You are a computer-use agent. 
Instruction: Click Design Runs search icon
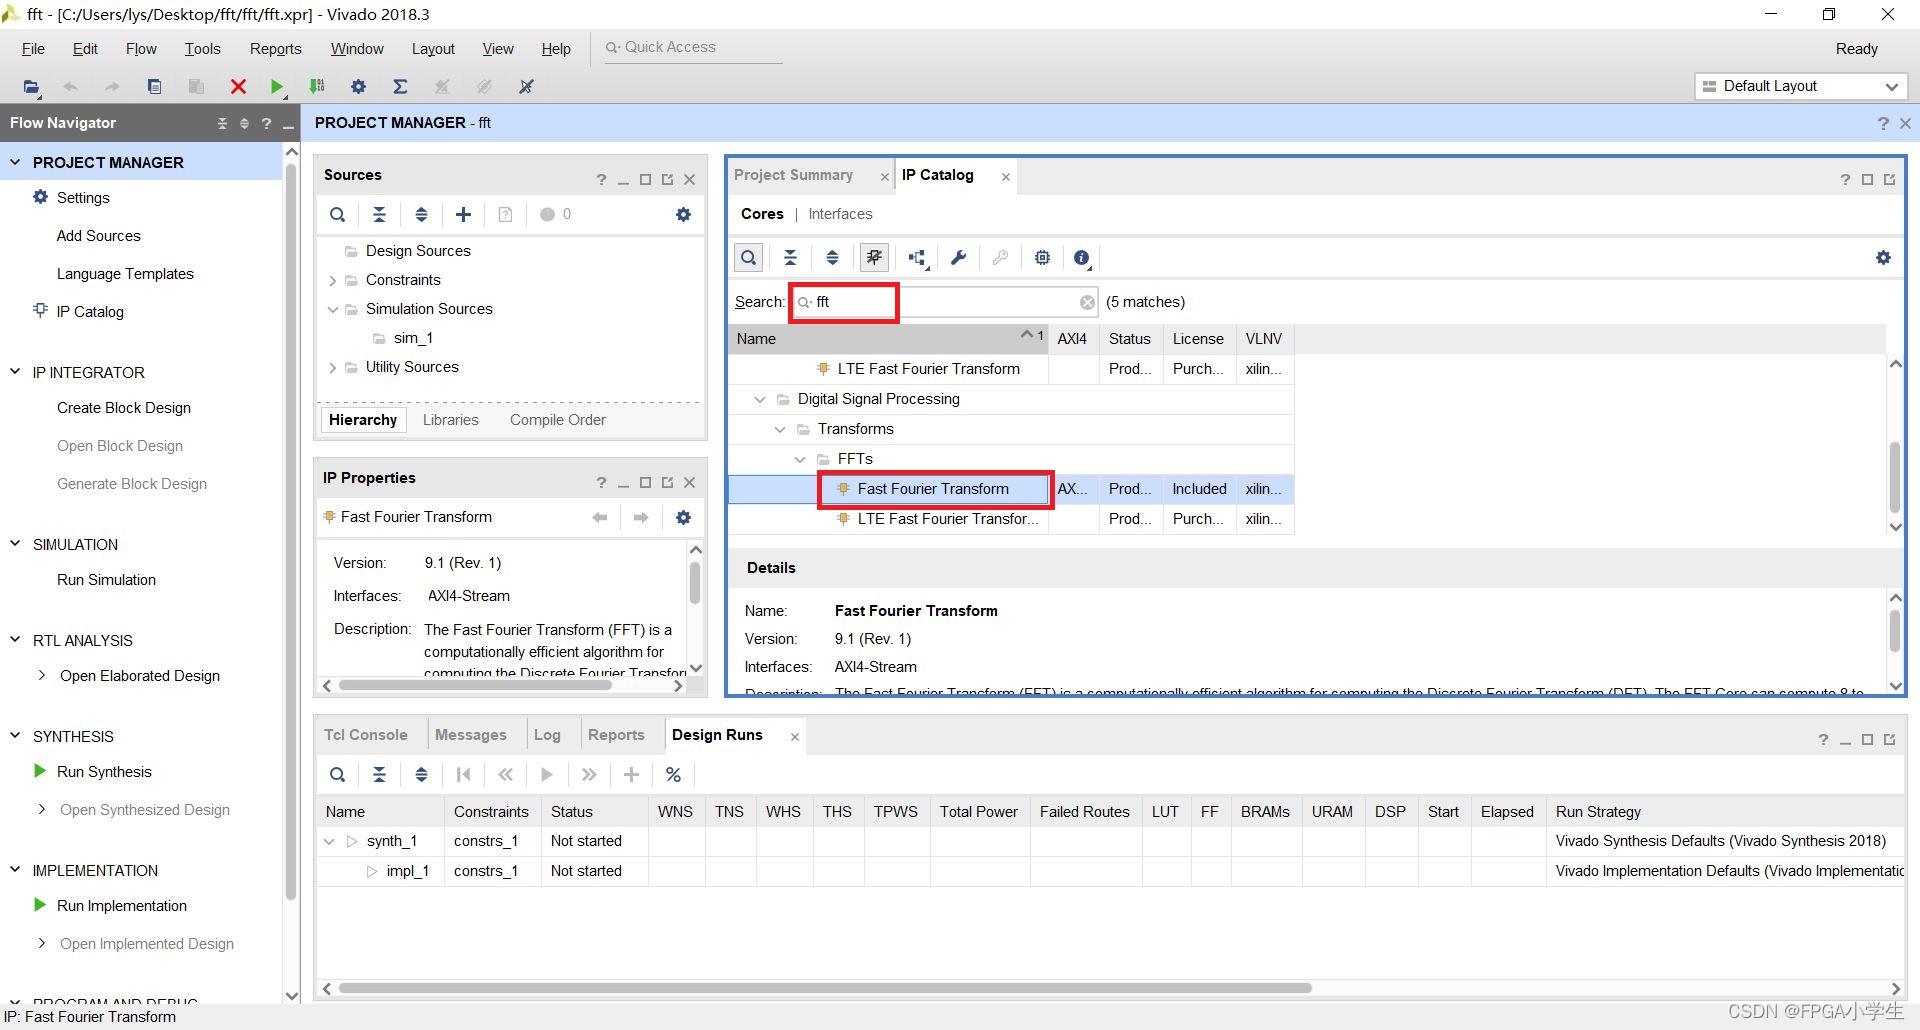[x=338, y=774]
